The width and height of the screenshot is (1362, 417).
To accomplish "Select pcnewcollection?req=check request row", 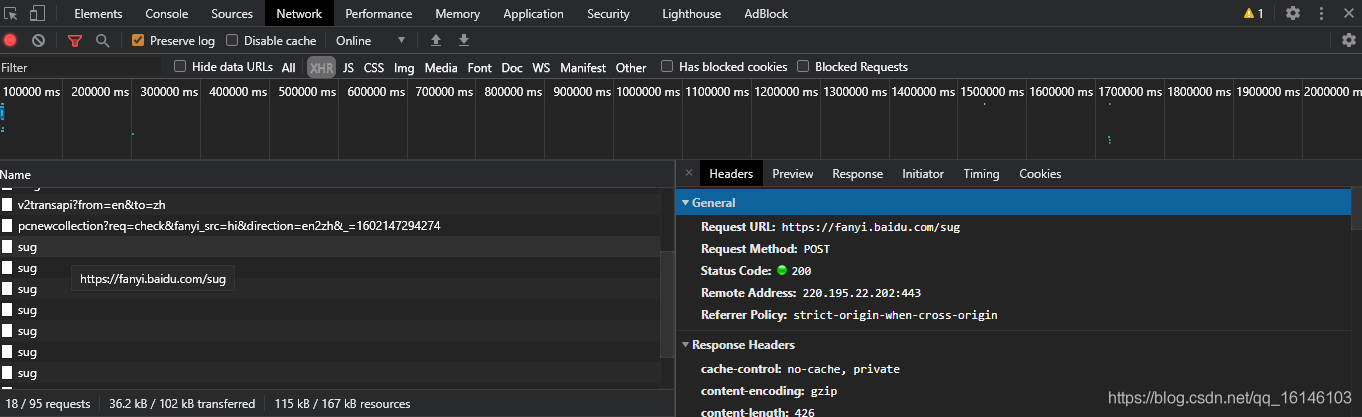I will (330, 226).
